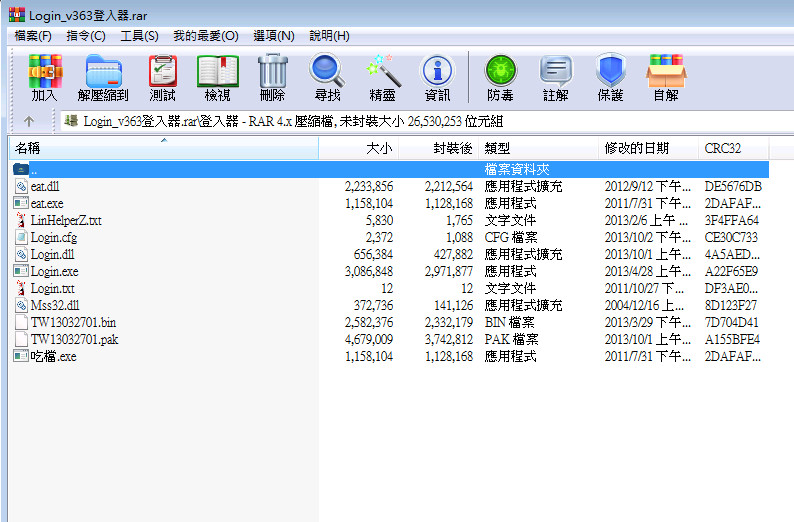
Task: Click type cell 'PAK 檔案'
Action: click(511, 339)
